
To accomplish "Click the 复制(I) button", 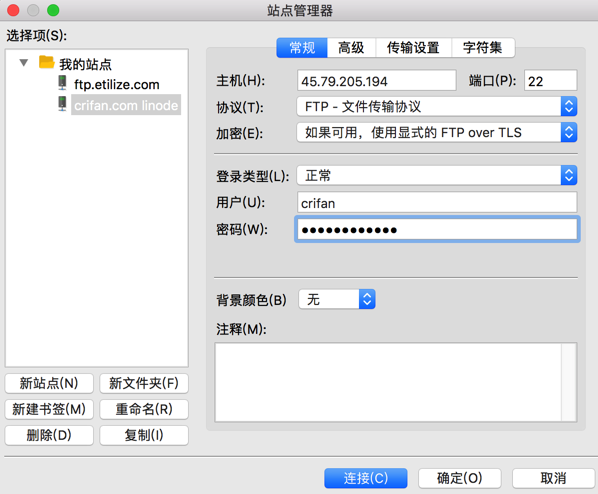I will pos(144,435).
